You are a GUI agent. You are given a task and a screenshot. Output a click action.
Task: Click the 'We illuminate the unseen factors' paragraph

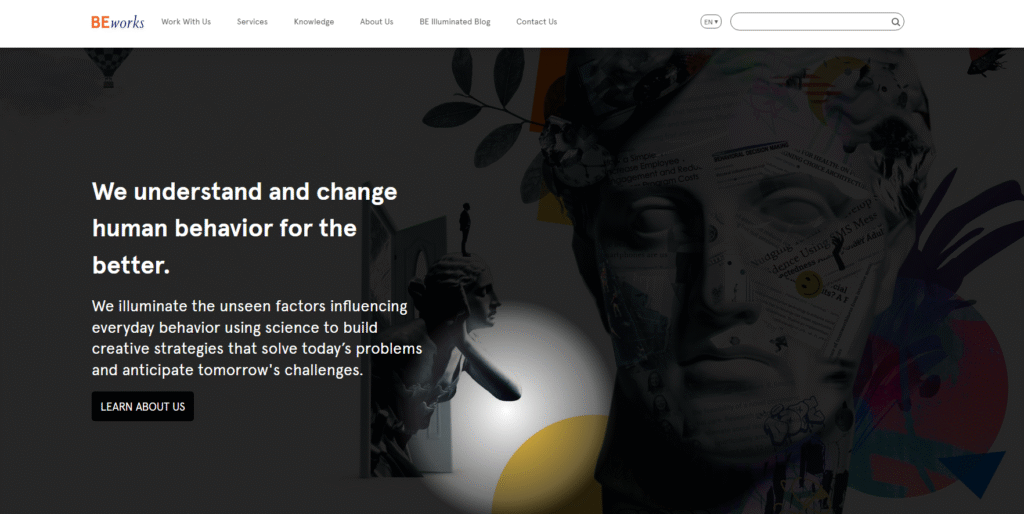point(257,338)
